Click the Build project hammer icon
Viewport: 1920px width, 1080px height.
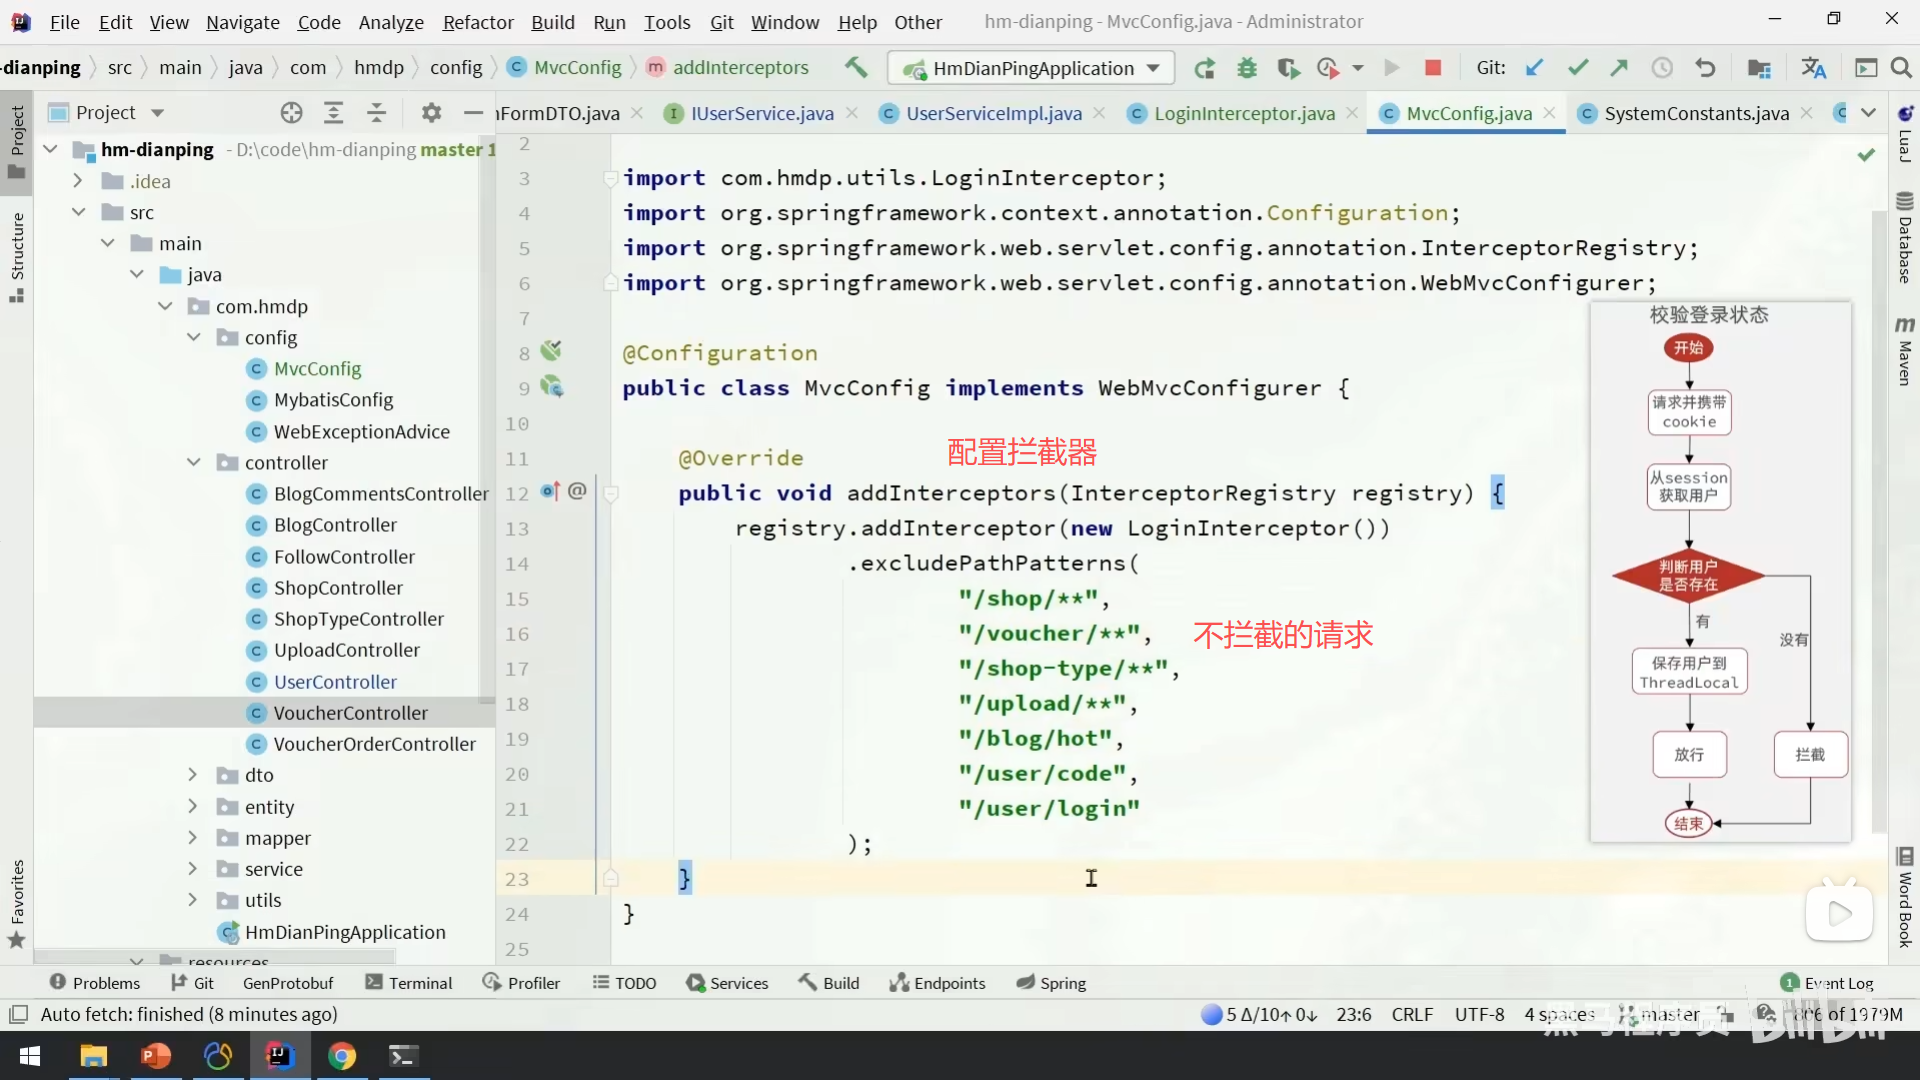pos(856,67)
